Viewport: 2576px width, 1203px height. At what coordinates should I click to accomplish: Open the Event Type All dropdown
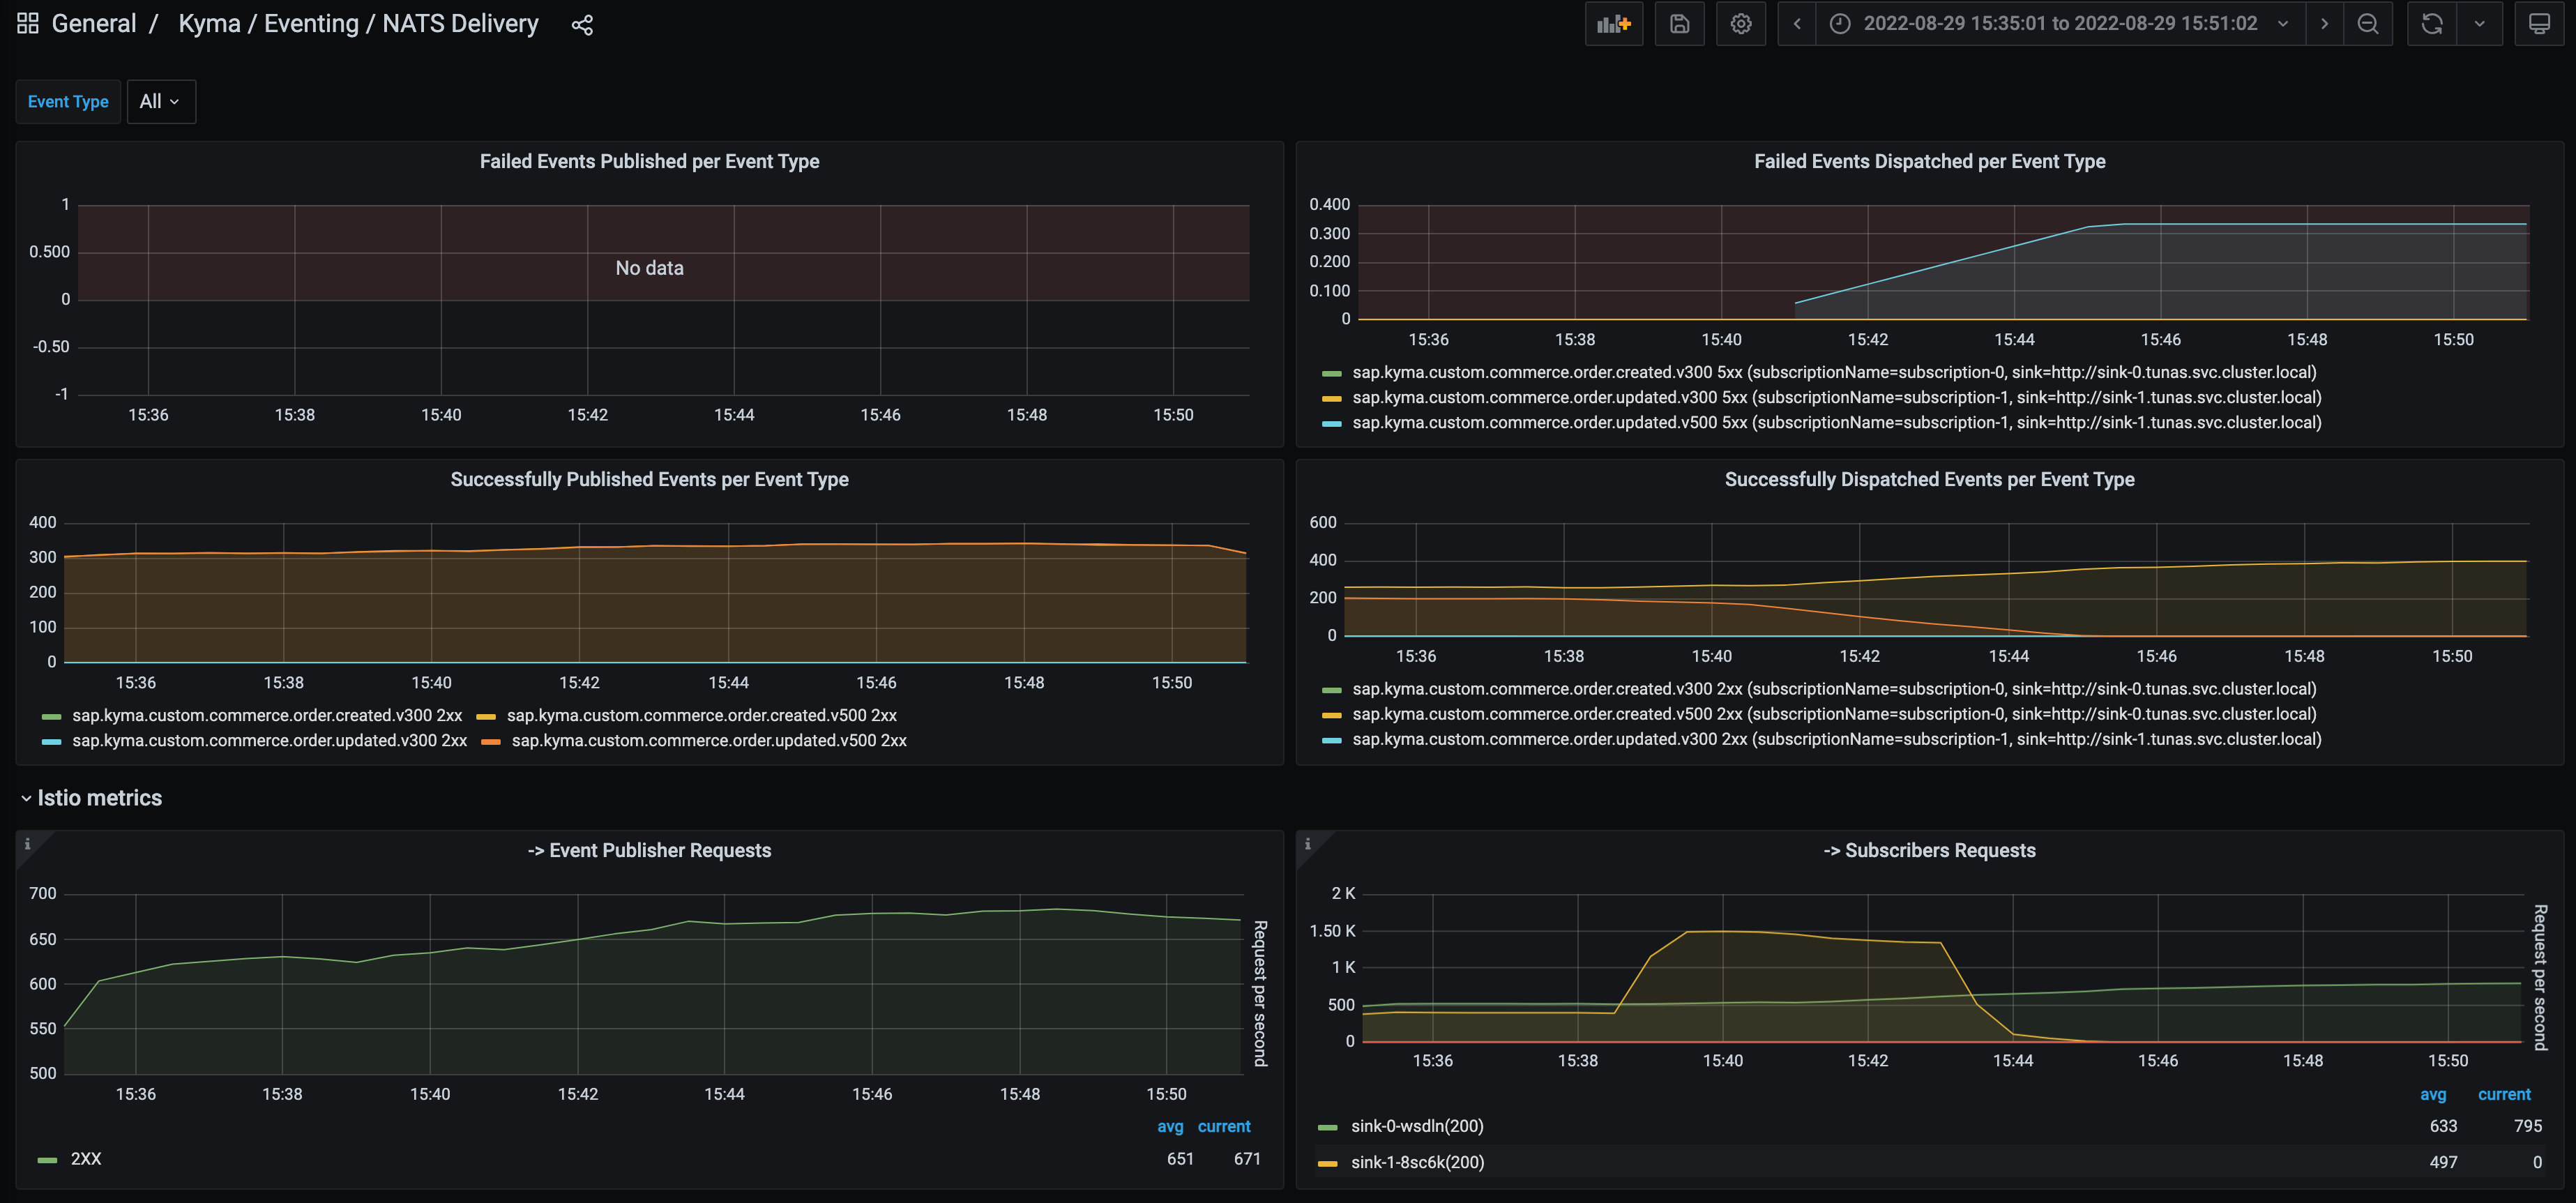click(160, 102)
